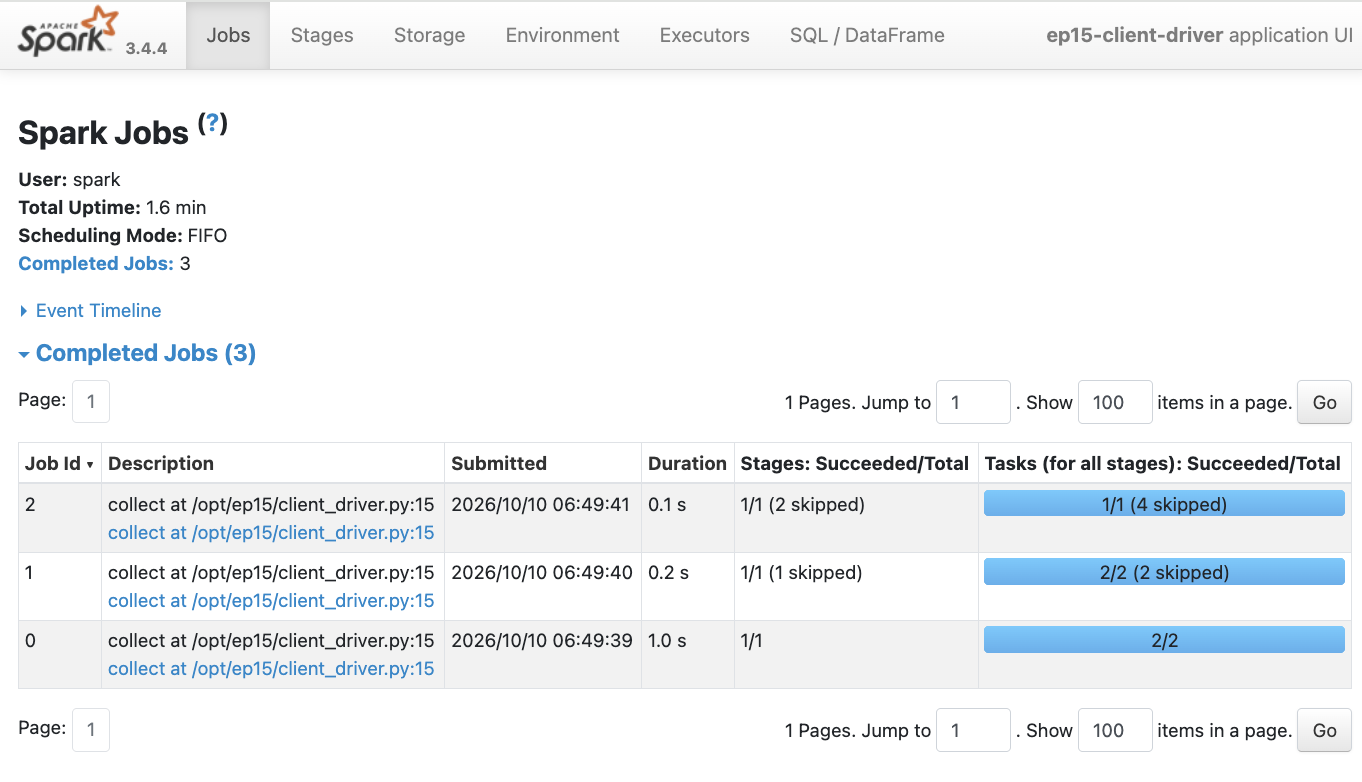Click the ep15-client-driver application UI title
1362x782 pixels.
(x=1199, y=35)
